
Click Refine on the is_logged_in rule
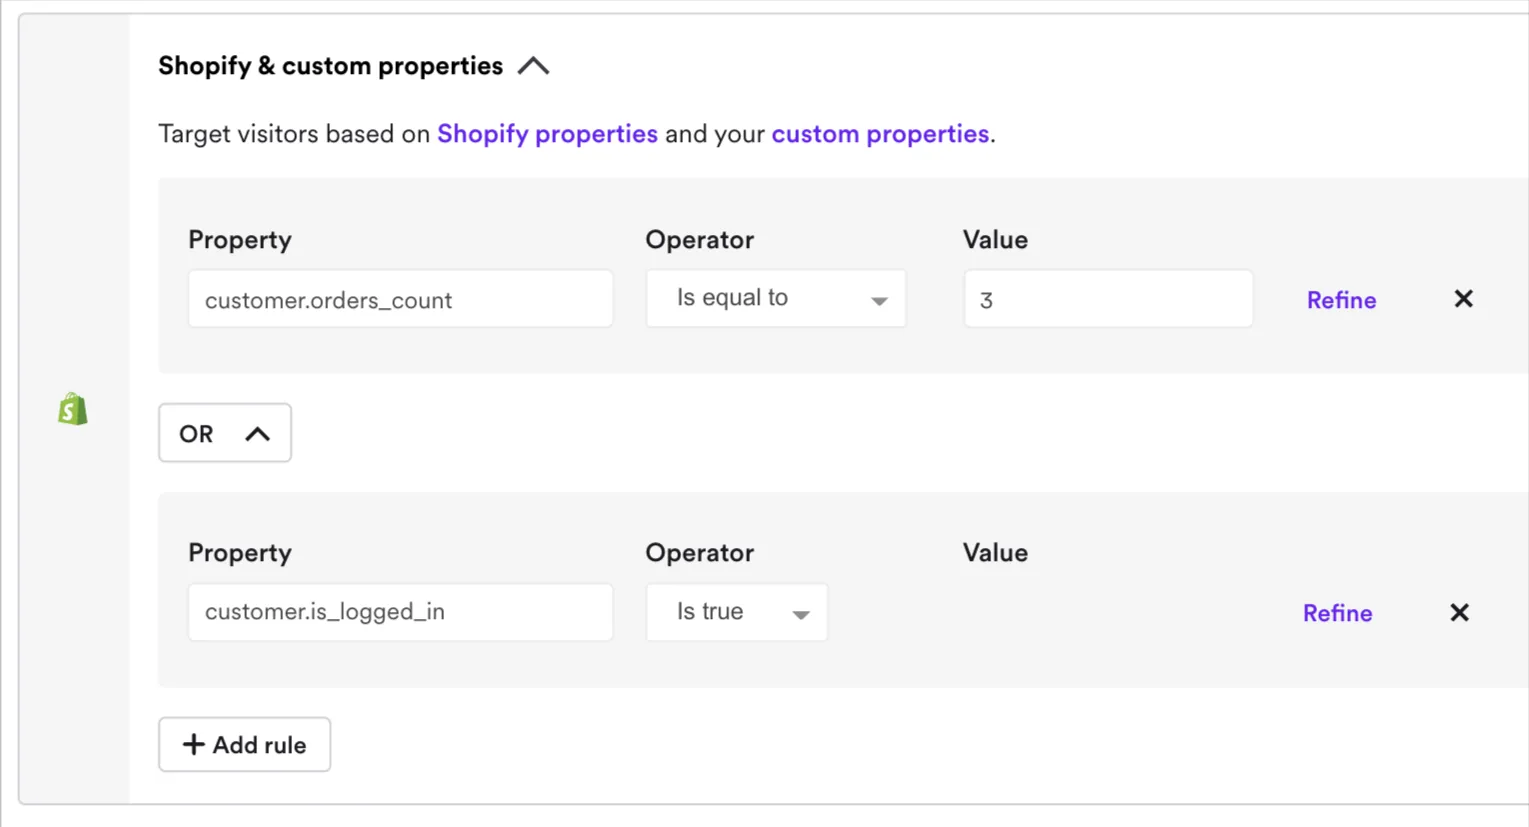tap(1337, 613)
